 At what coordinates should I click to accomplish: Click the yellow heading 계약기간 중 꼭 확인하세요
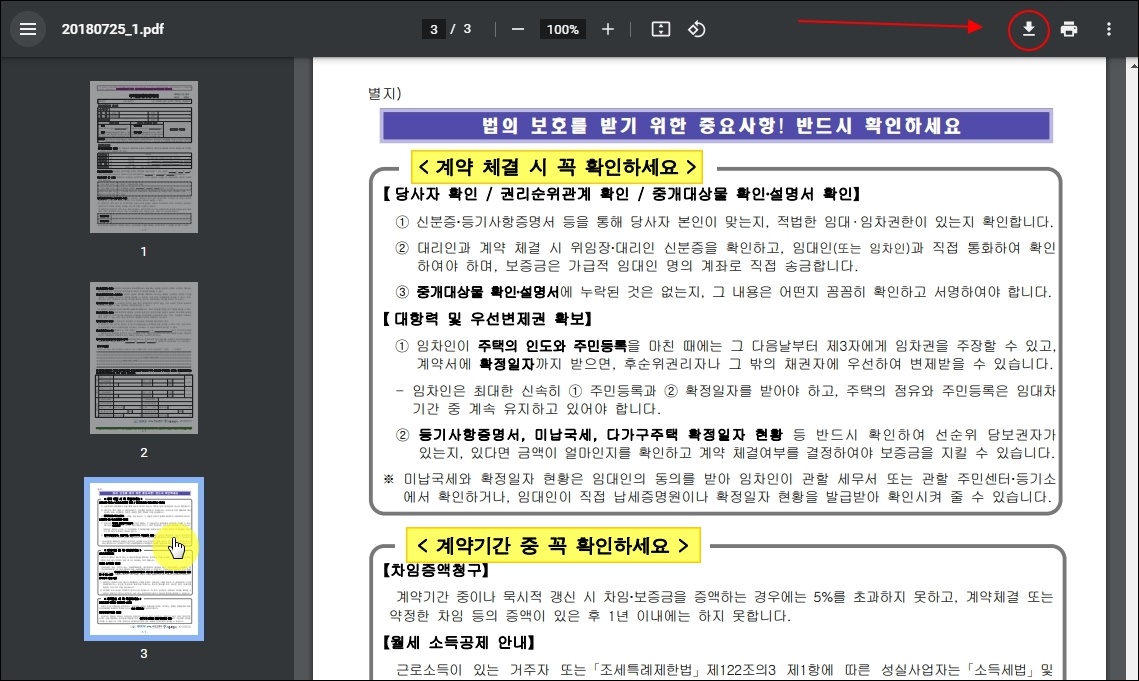(x=553, y=546)
